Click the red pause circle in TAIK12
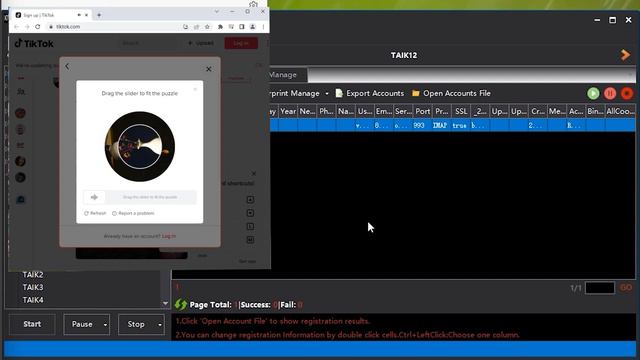Viewport: 640px width, 360px height. click(x=610, y=93)
